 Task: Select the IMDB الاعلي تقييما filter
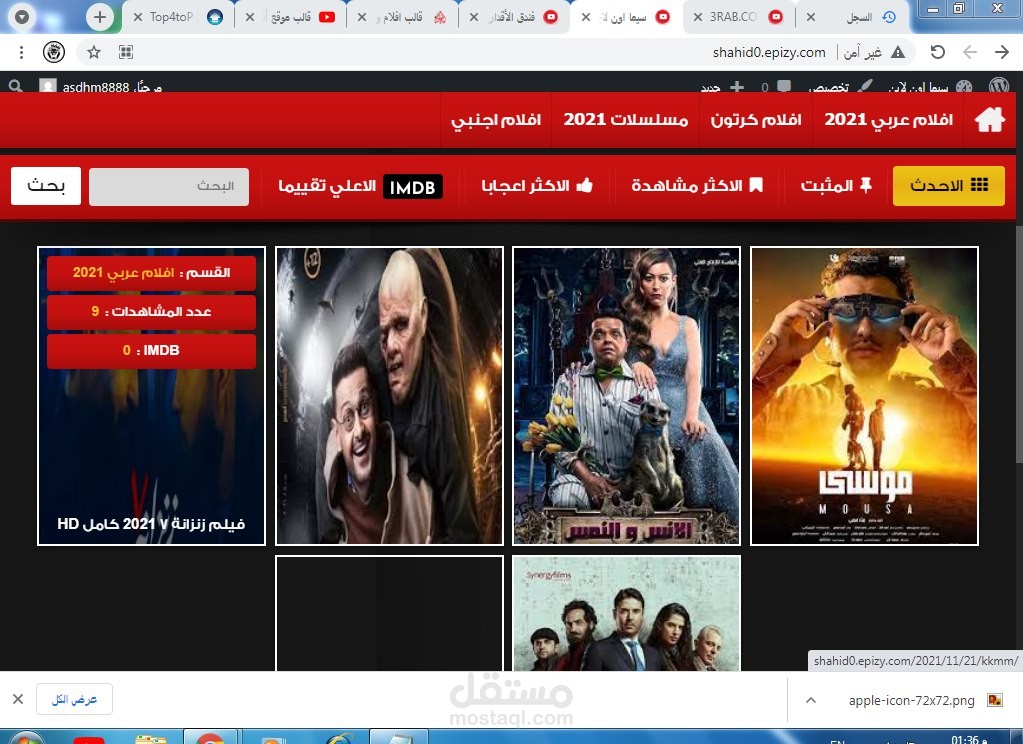click(x=360, y=187)
